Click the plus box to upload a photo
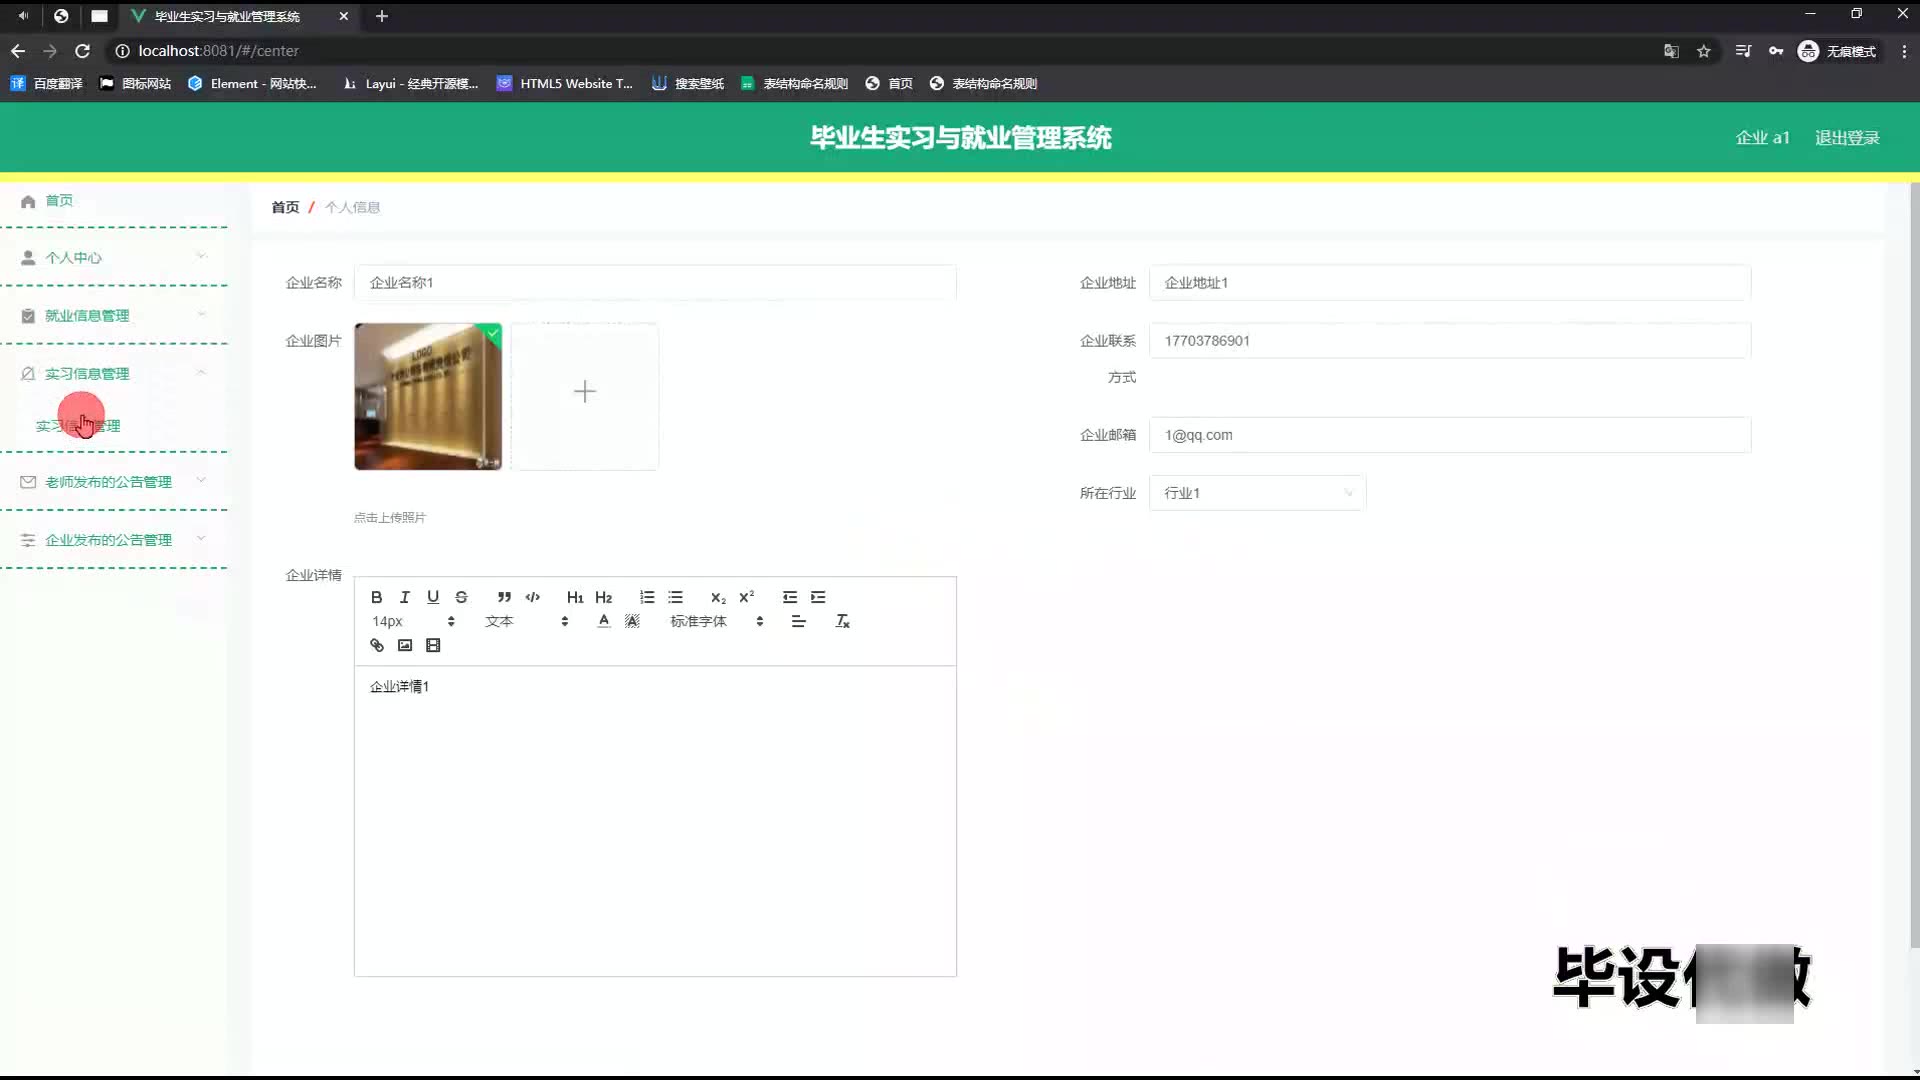Image resolution: width=1920 pixels, height=1080 pixels. 585,393
